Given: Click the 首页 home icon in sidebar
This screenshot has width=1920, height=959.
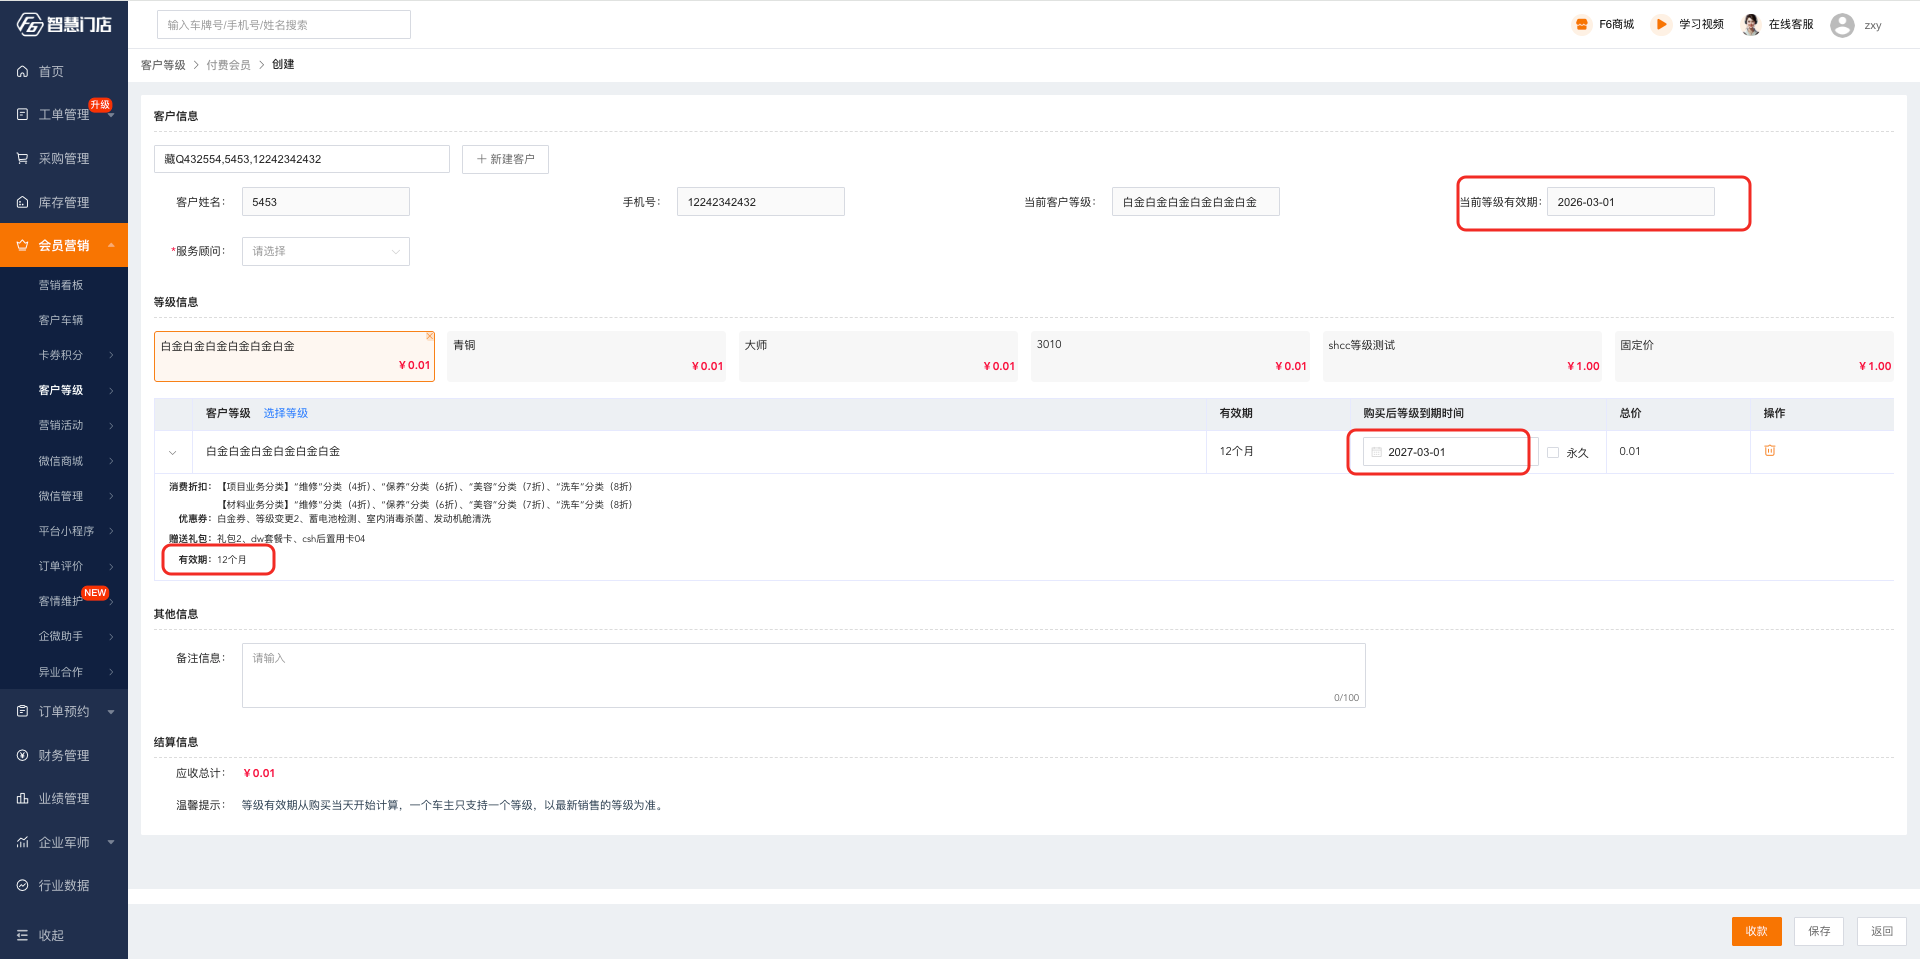Looking at the screenshot, I should click(22, 72).
